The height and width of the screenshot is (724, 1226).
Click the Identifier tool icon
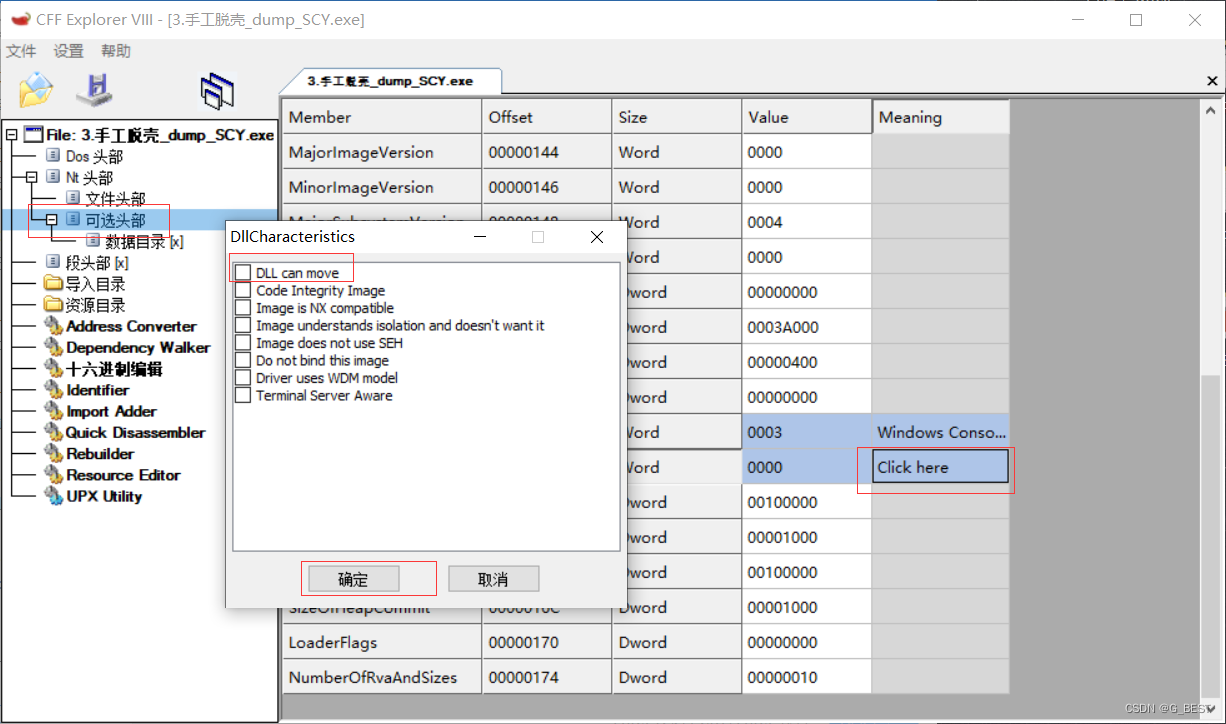coord(54,390)
